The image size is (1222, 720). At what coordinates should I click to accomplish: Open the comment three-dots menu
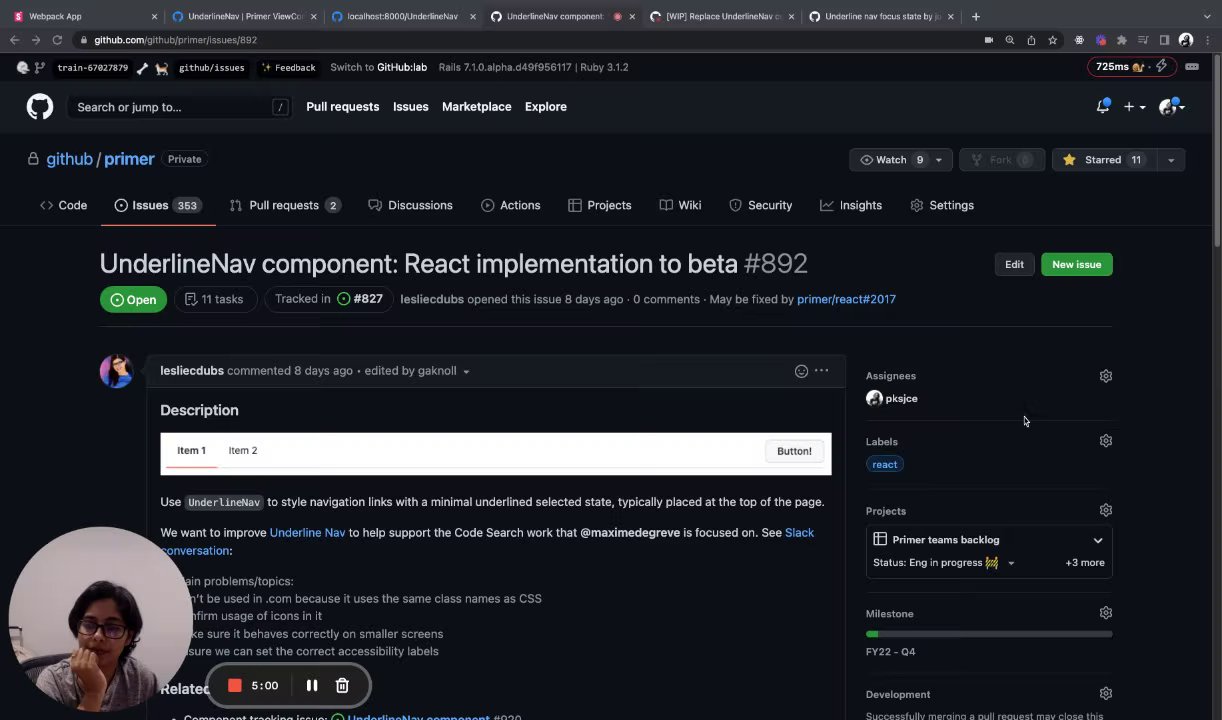coord(821,371)
